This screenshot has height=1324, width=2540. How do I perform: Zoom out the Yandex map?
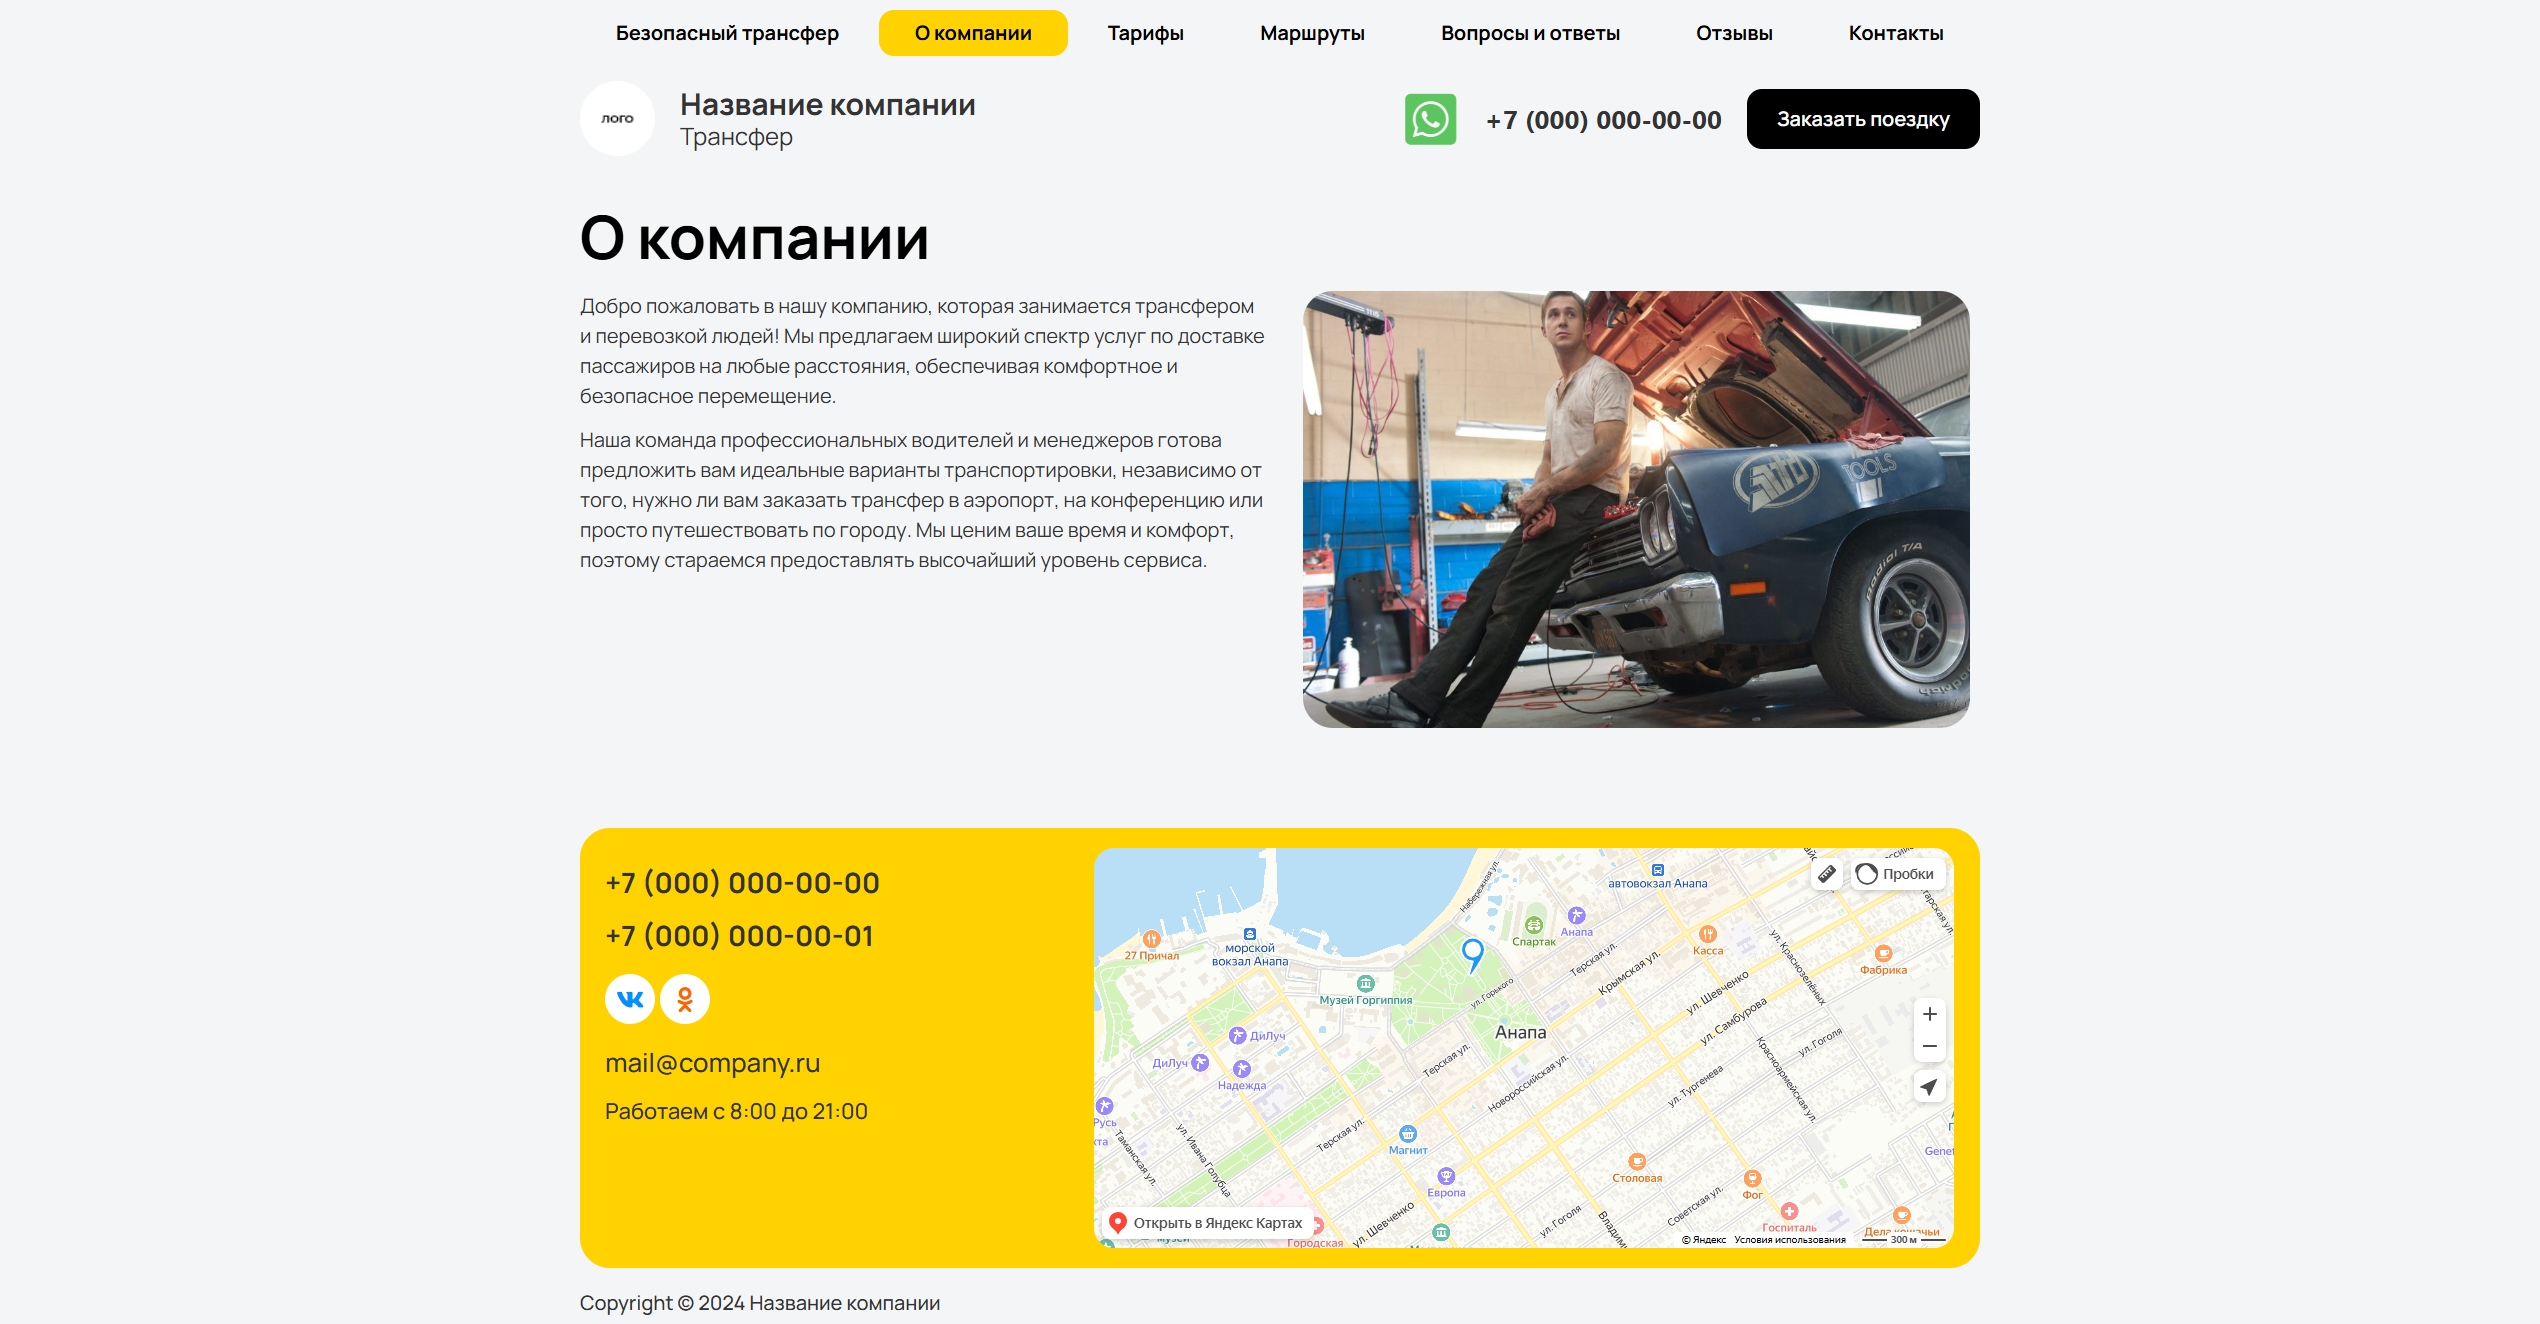tap(1929, 1046)
